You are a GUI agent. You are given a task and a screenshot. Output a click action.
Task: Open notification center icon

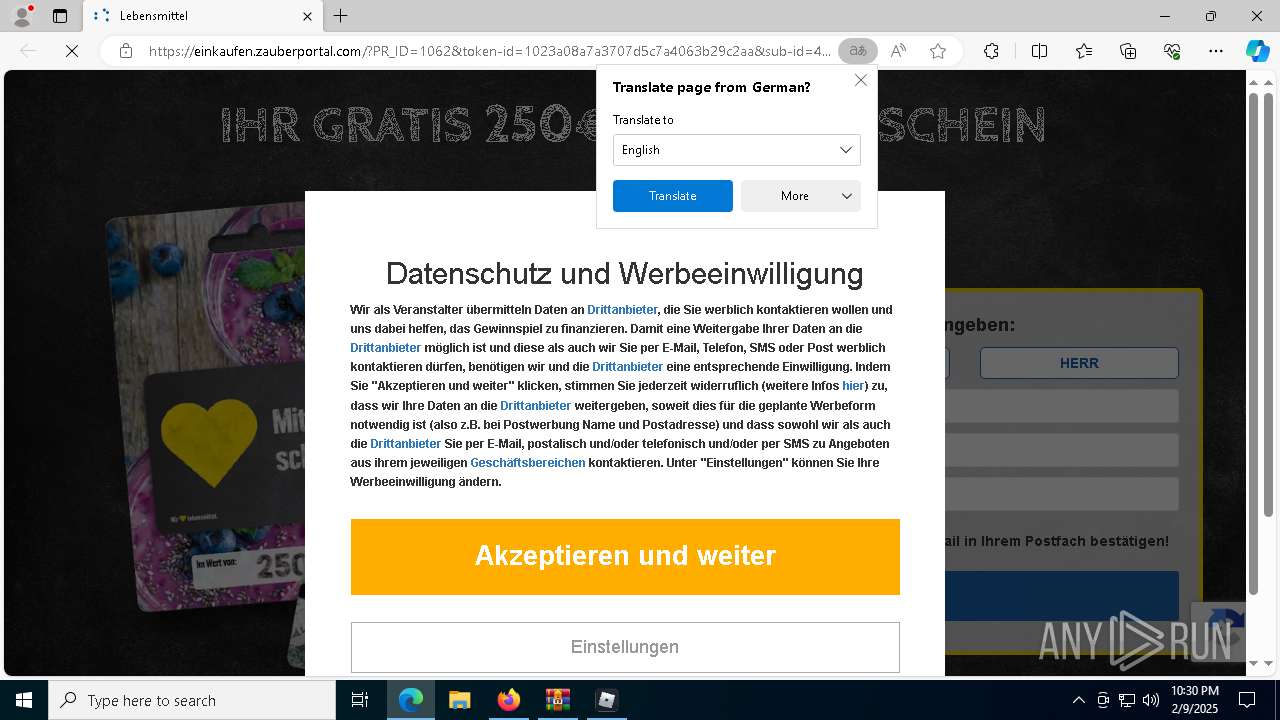(1247, 700)
